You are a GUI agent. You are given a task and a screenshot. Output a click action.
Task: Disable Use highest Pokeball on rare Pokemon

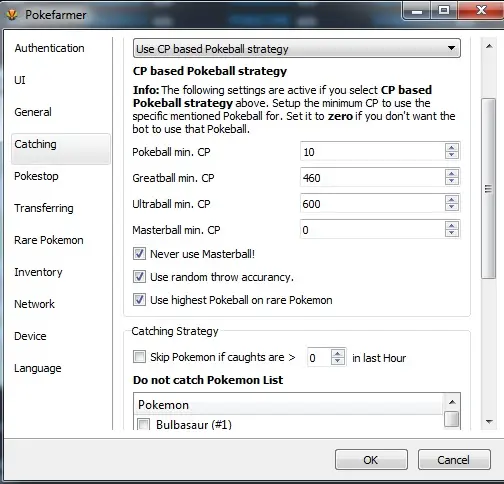click(x=139, y=300)
